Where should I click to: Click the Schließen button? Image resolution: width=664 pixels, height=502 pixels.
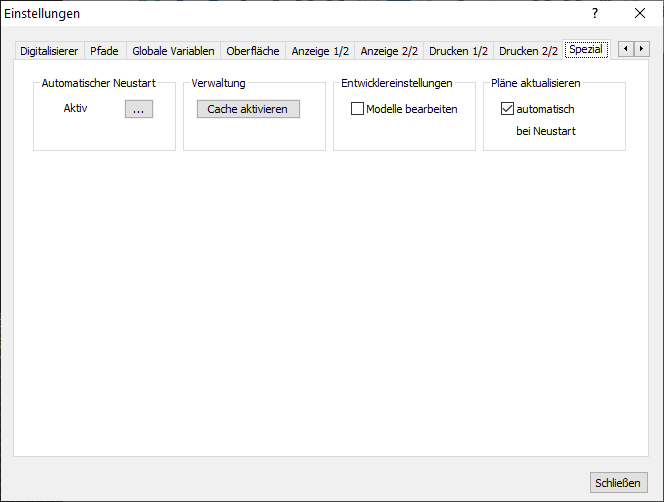pyautogui.click(x=617, y=482)
